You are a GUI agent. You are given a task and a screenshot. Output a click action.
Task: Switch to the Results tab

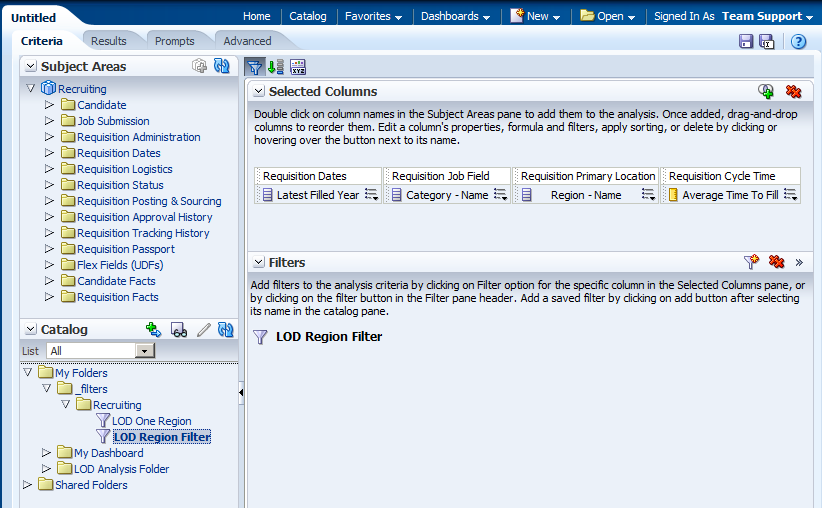pyautogui.click(x=109, y=41)
